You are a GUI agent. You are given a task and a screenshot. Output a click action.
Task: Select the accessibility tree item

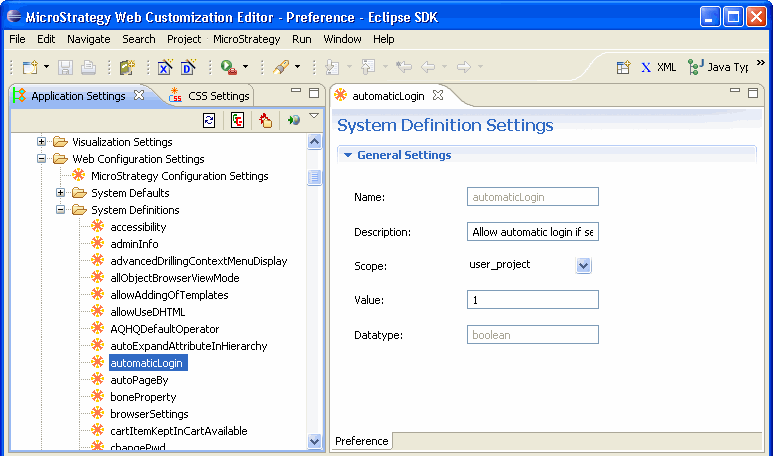138,227
